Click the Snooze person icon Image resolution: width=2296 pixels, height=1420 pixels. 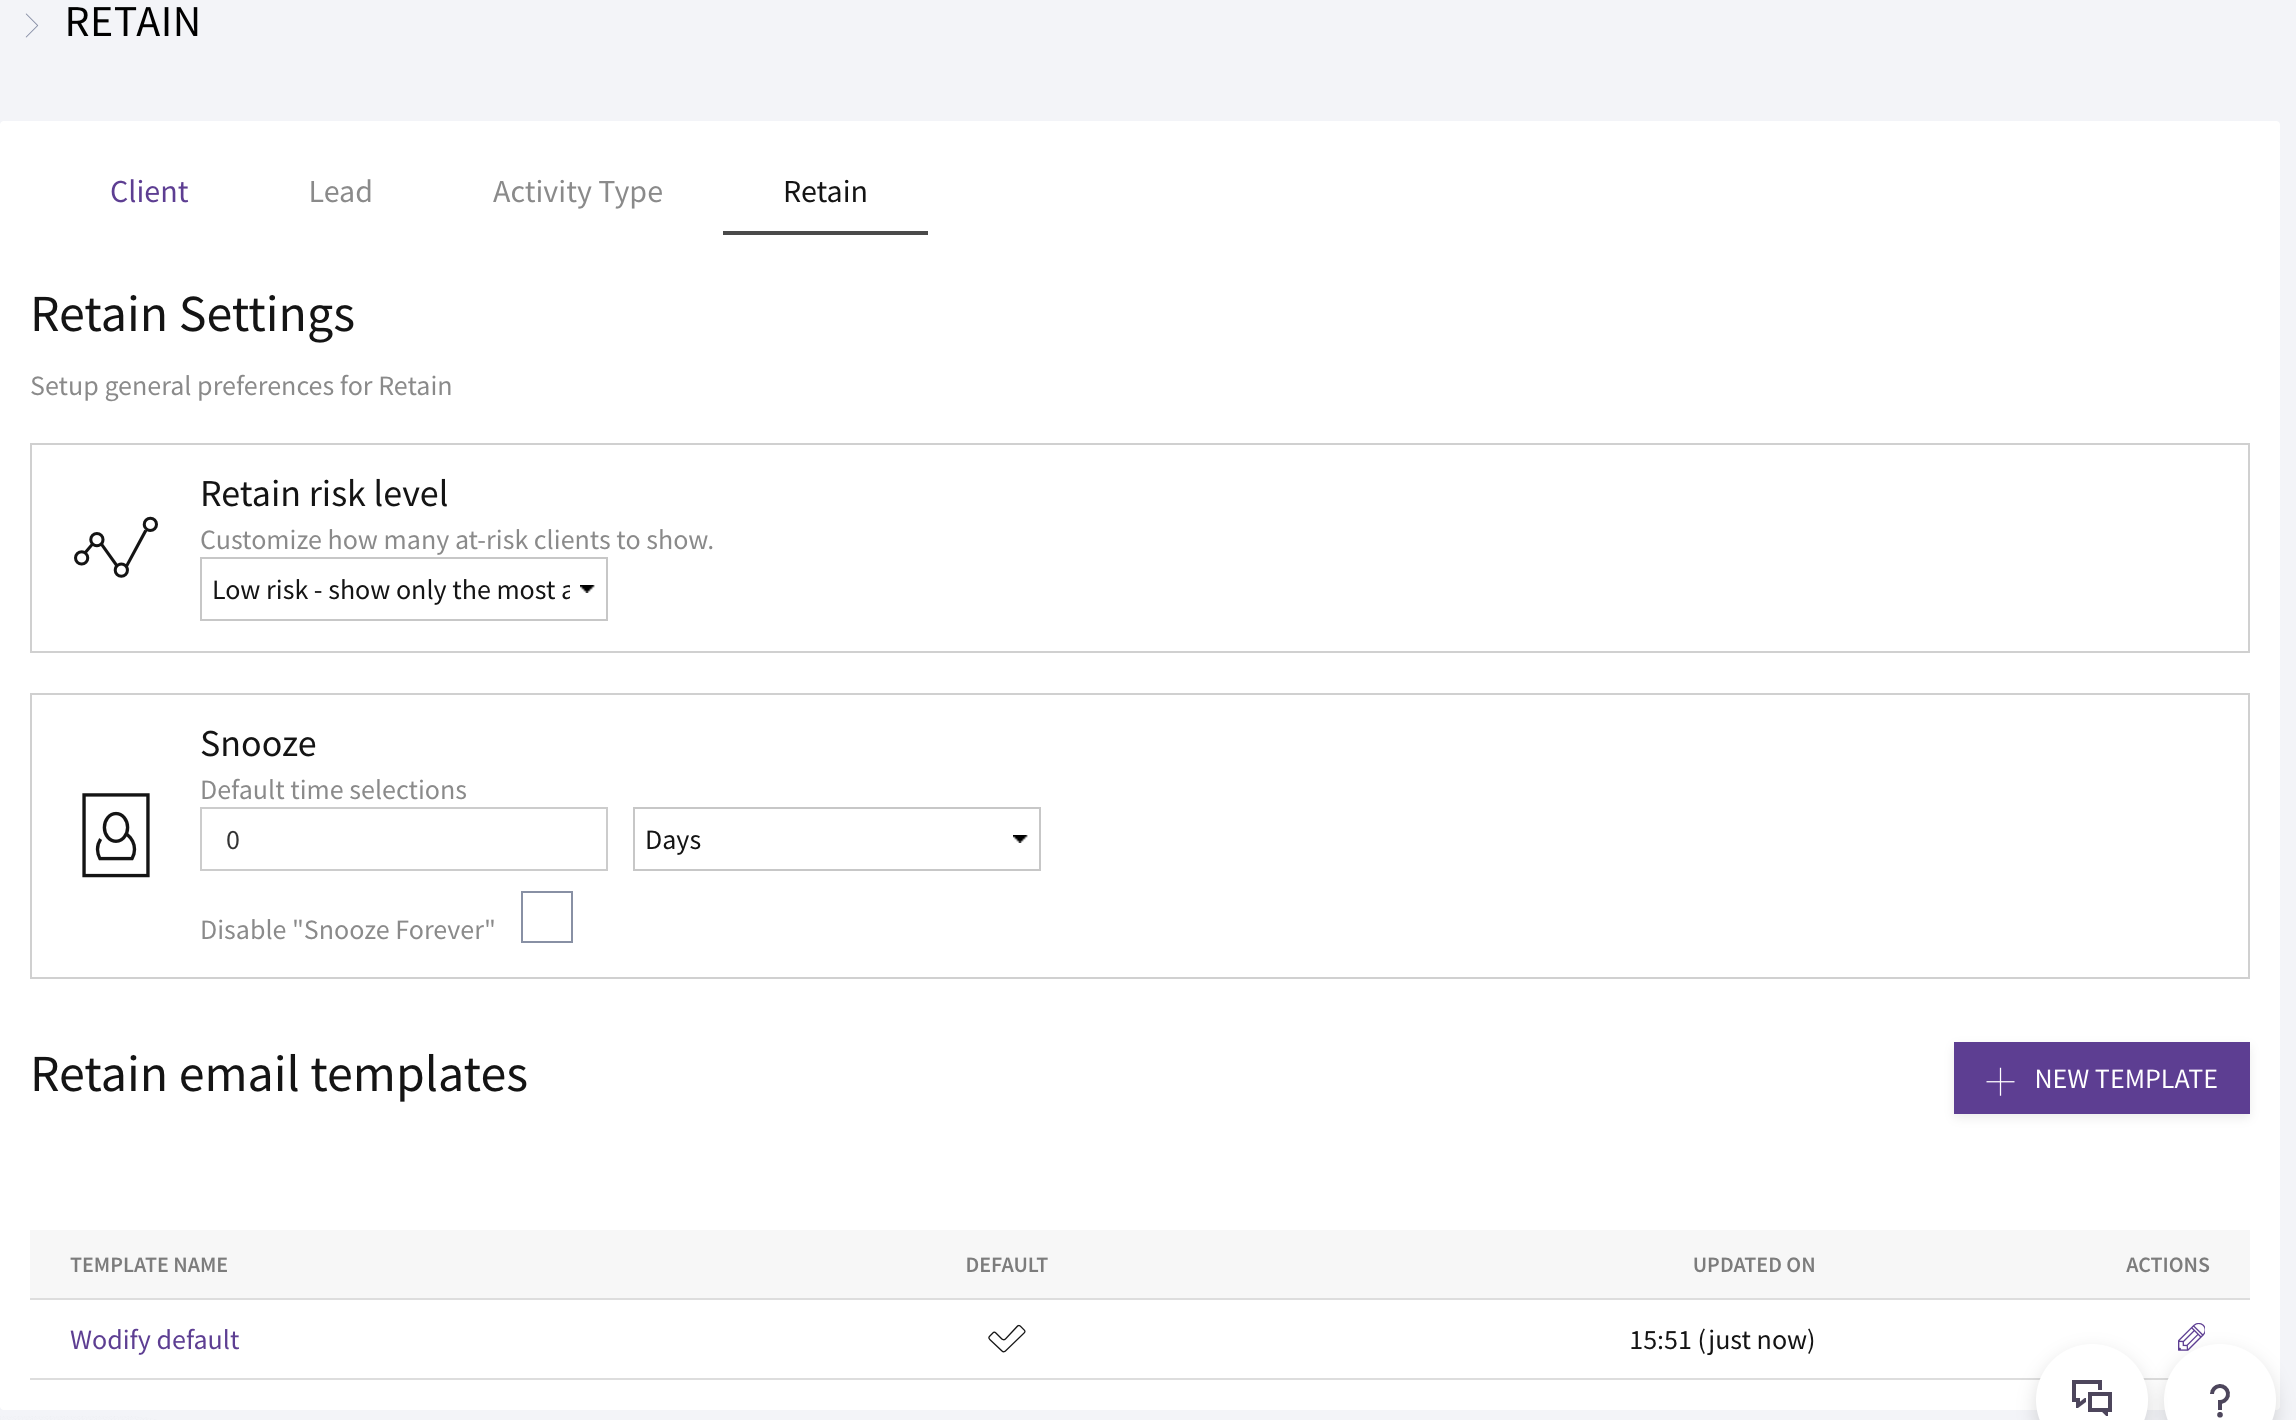116,835
